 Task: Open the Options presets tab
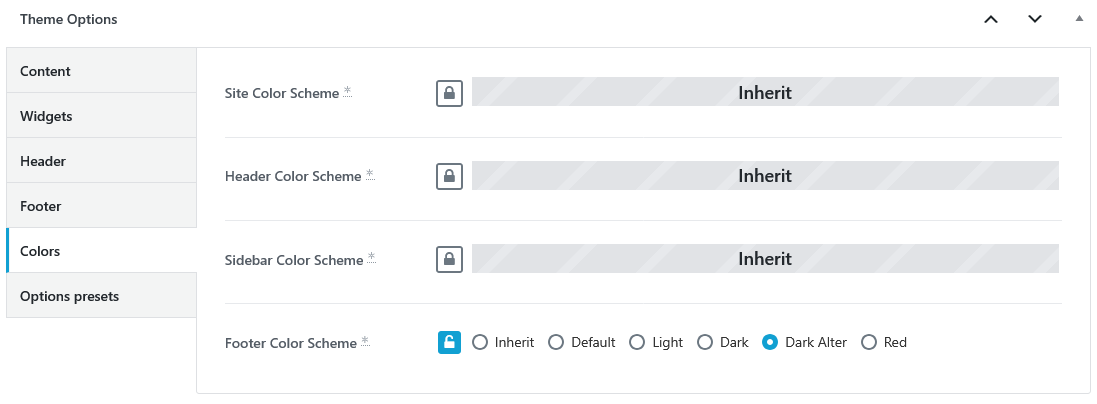click(x=101, y=295)
